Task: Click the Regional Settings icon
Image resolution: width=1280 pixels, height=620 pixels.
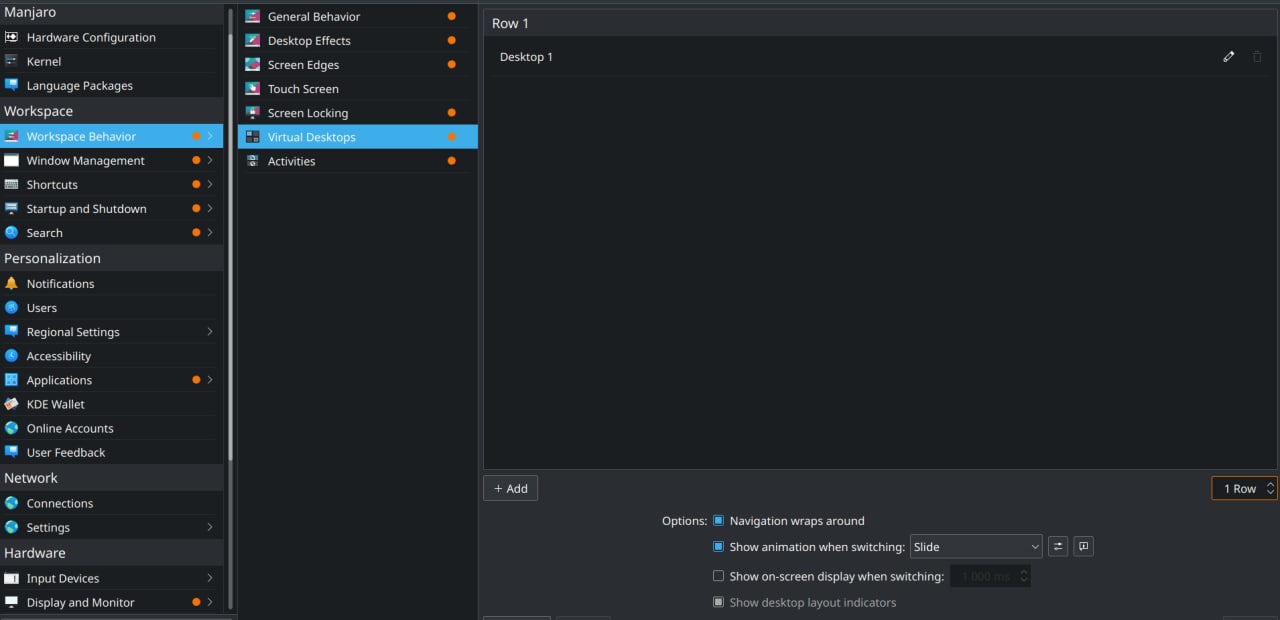Action: [11, 331]
